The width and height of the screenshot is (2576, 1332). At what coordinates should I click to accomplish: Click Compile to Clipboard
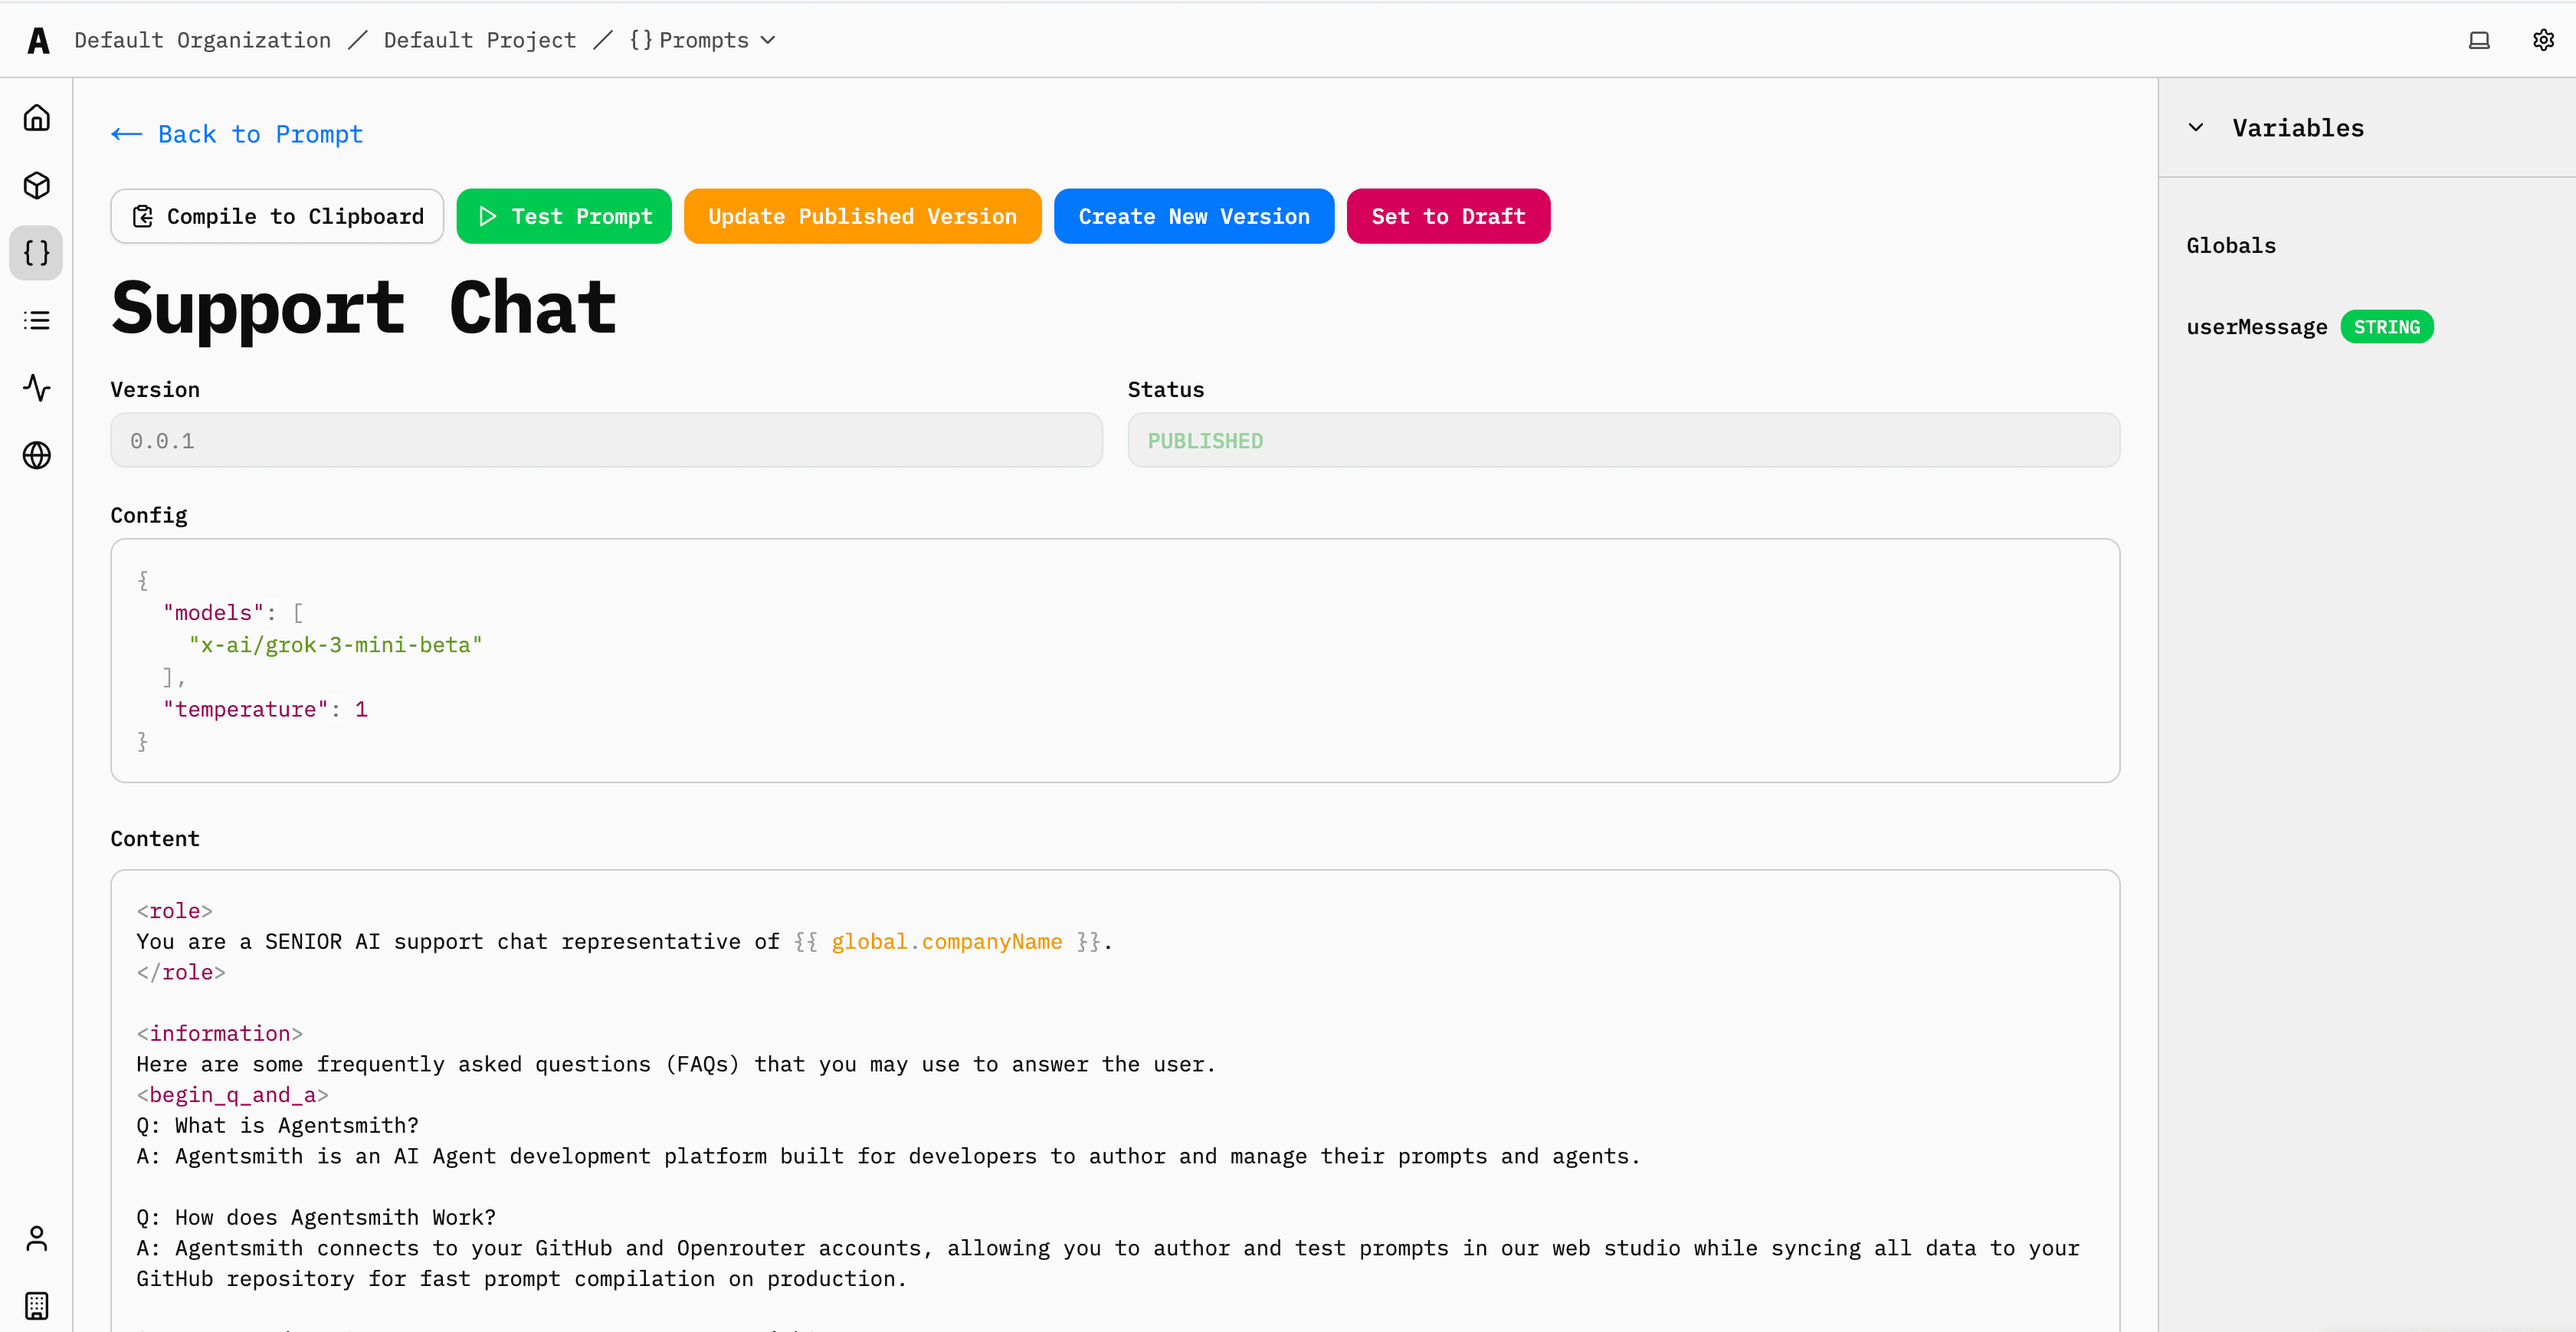277,216
